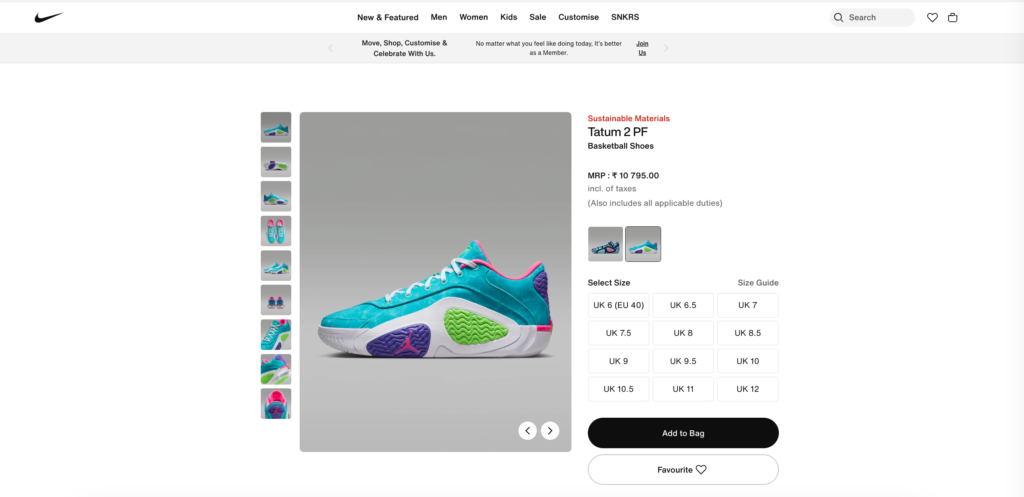Click the search magnifier icon

(x=839, y=17)
